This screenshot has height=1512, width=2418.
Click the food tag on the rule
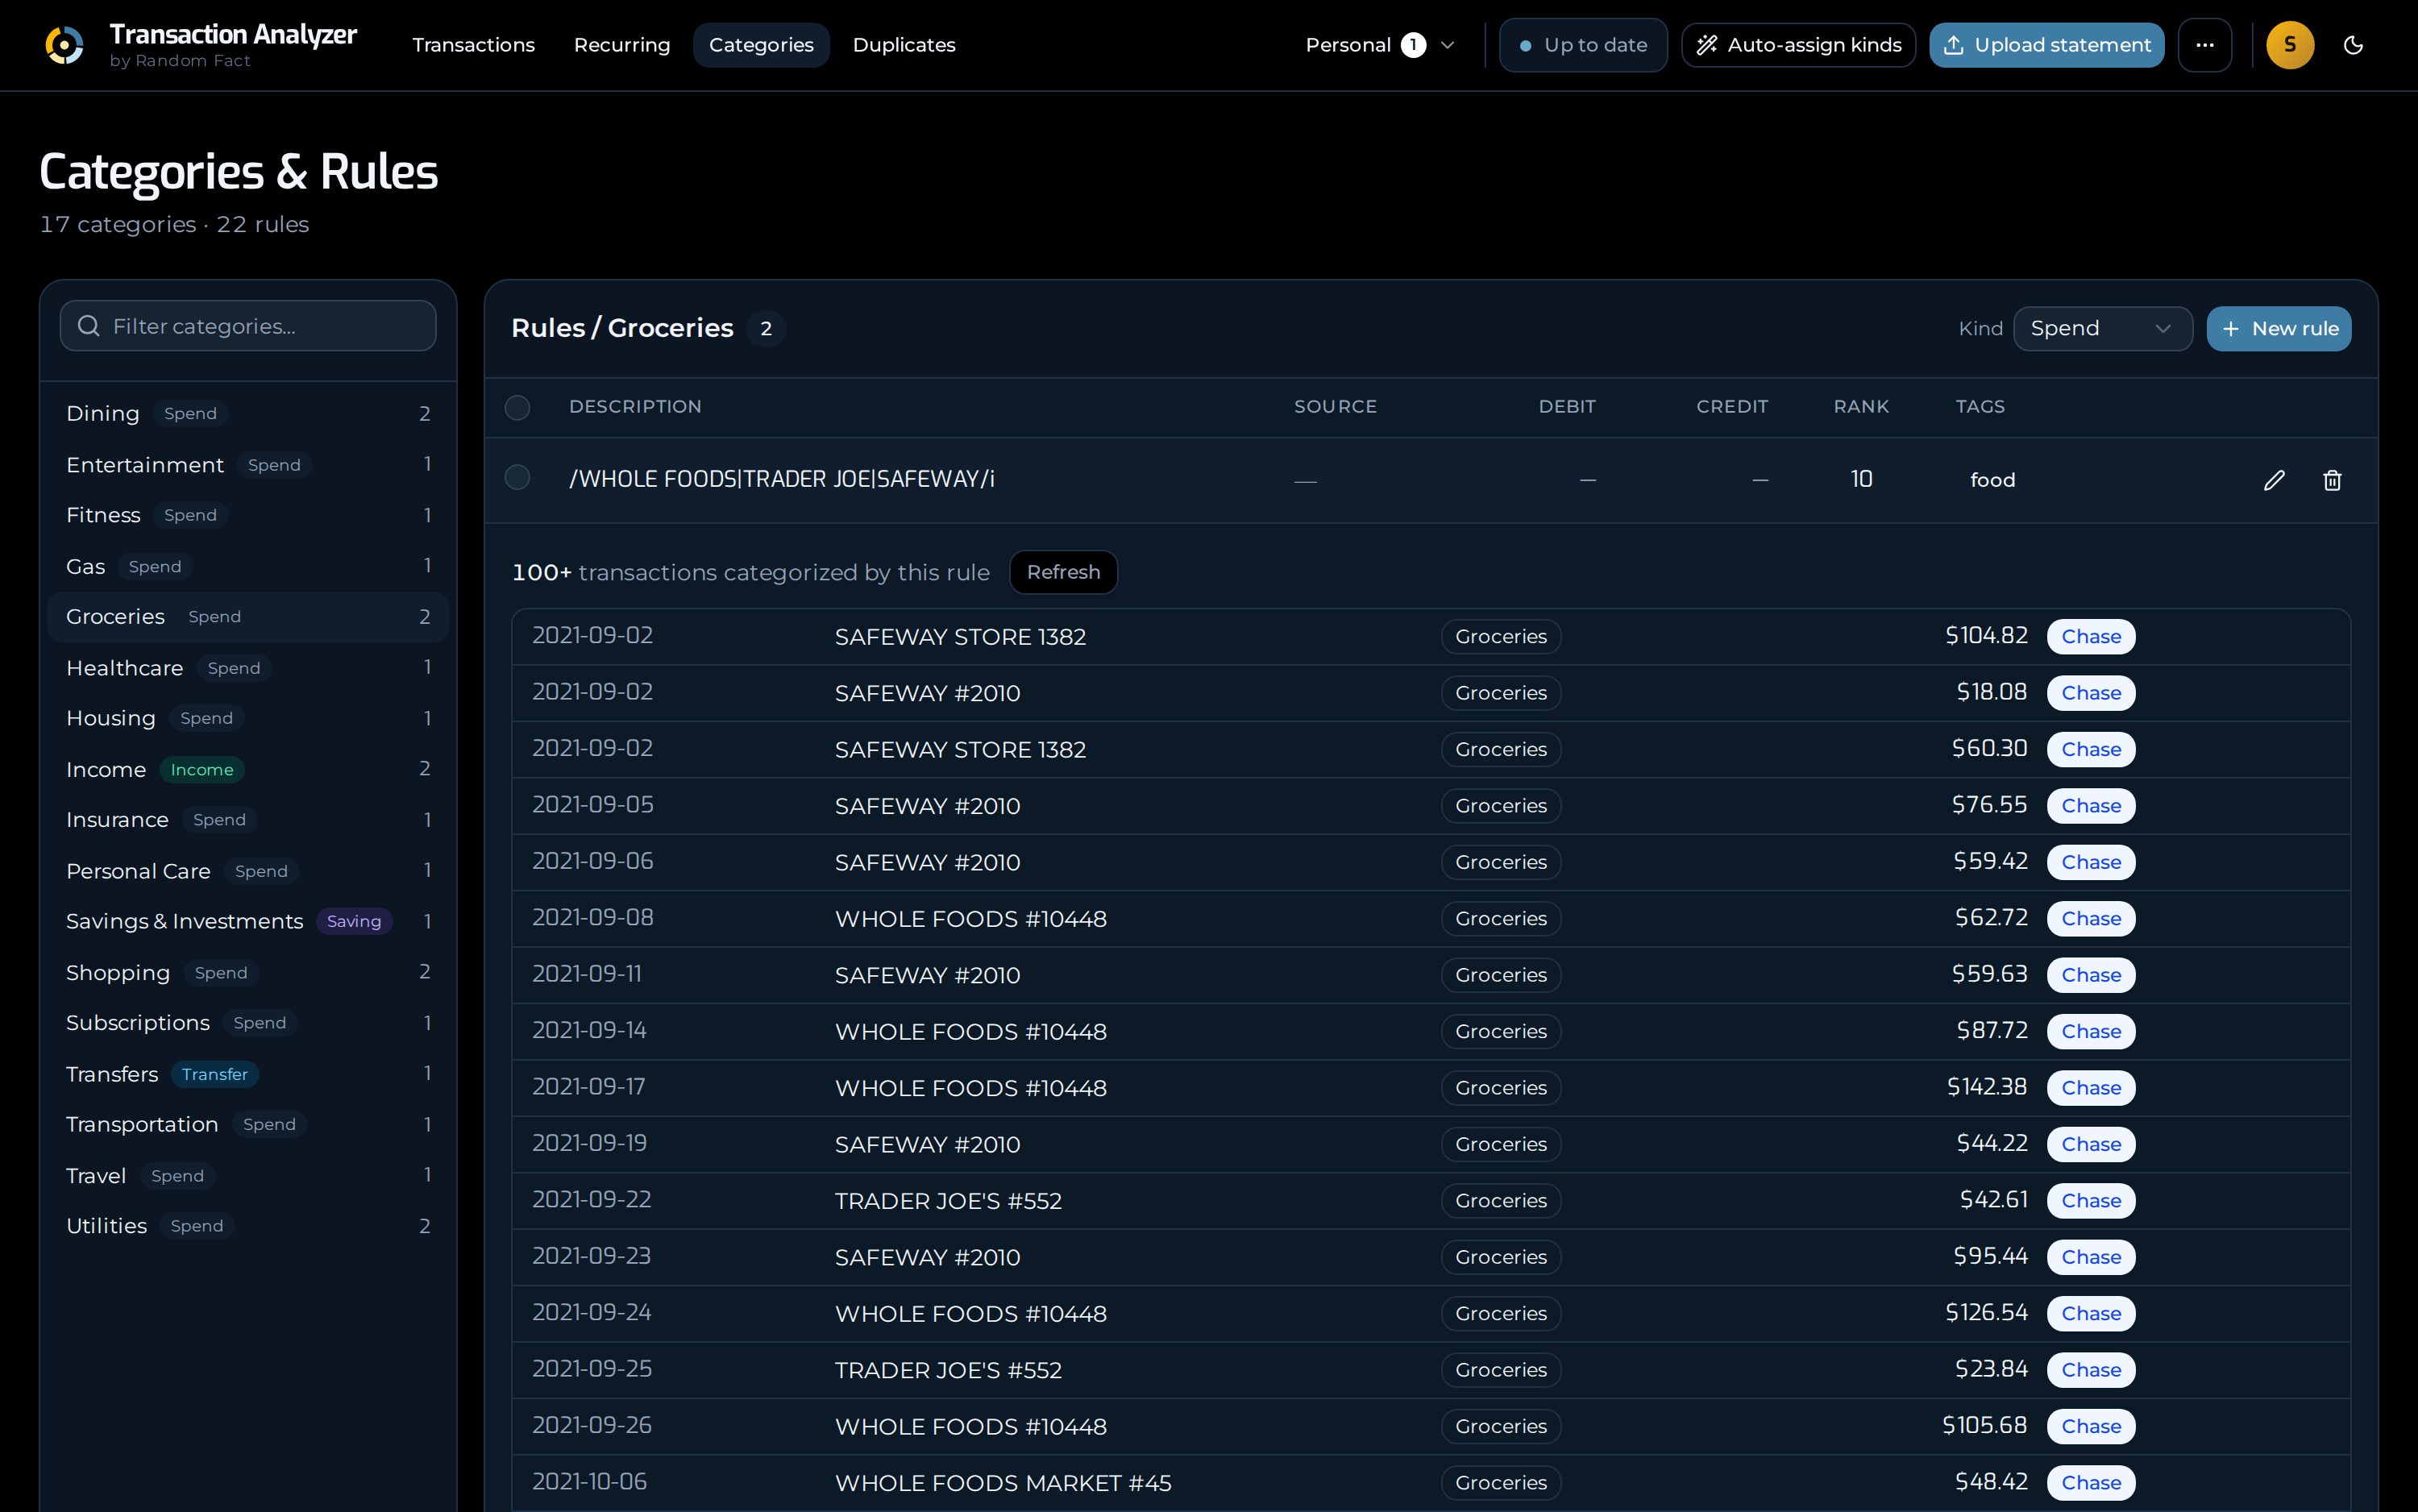(x=1992, y=480)
